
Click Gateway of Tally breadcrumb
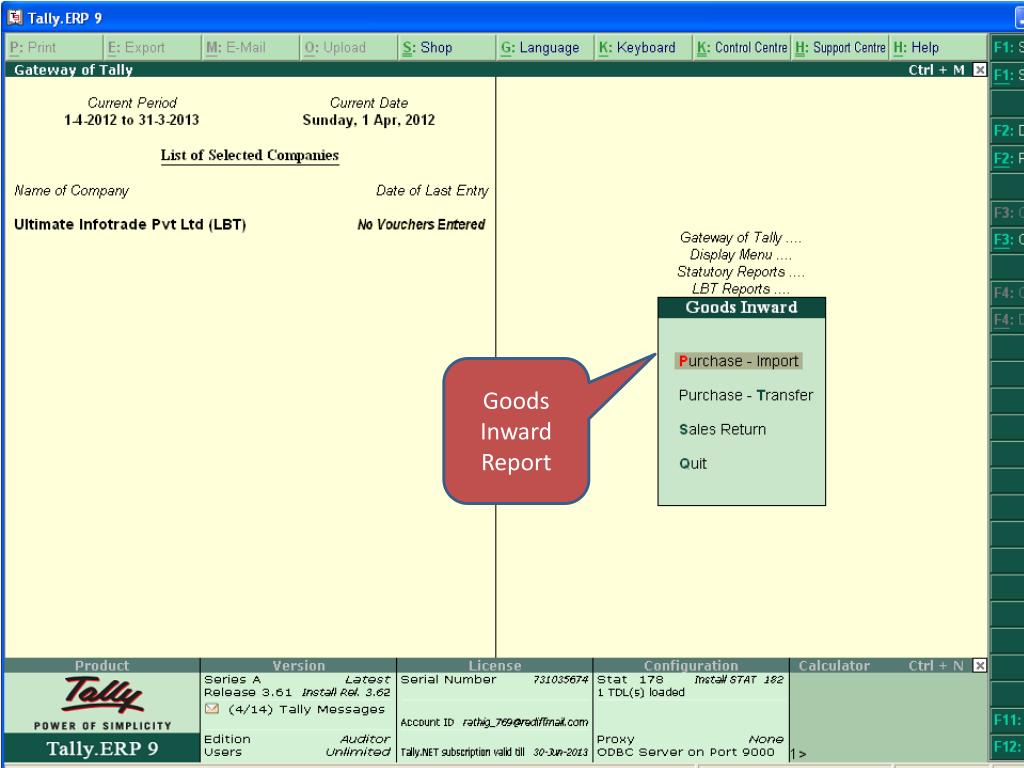coord(741,238)
